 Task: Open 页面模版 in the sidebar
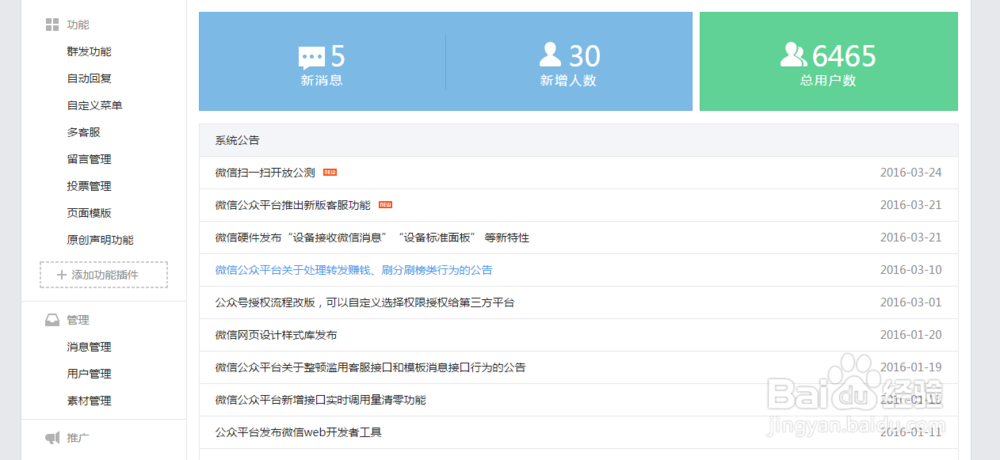[x=89, y=213]
